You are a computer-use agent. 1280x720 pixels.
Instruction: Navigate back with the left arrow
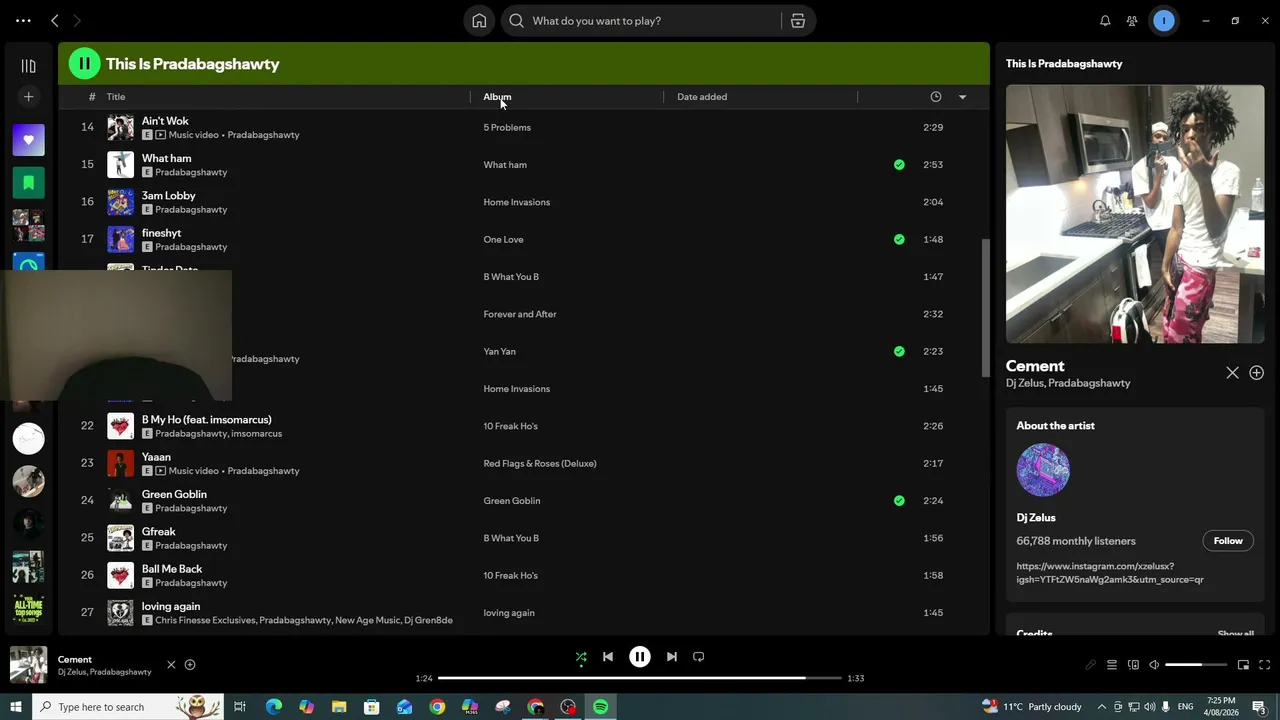tap(55, 21)
